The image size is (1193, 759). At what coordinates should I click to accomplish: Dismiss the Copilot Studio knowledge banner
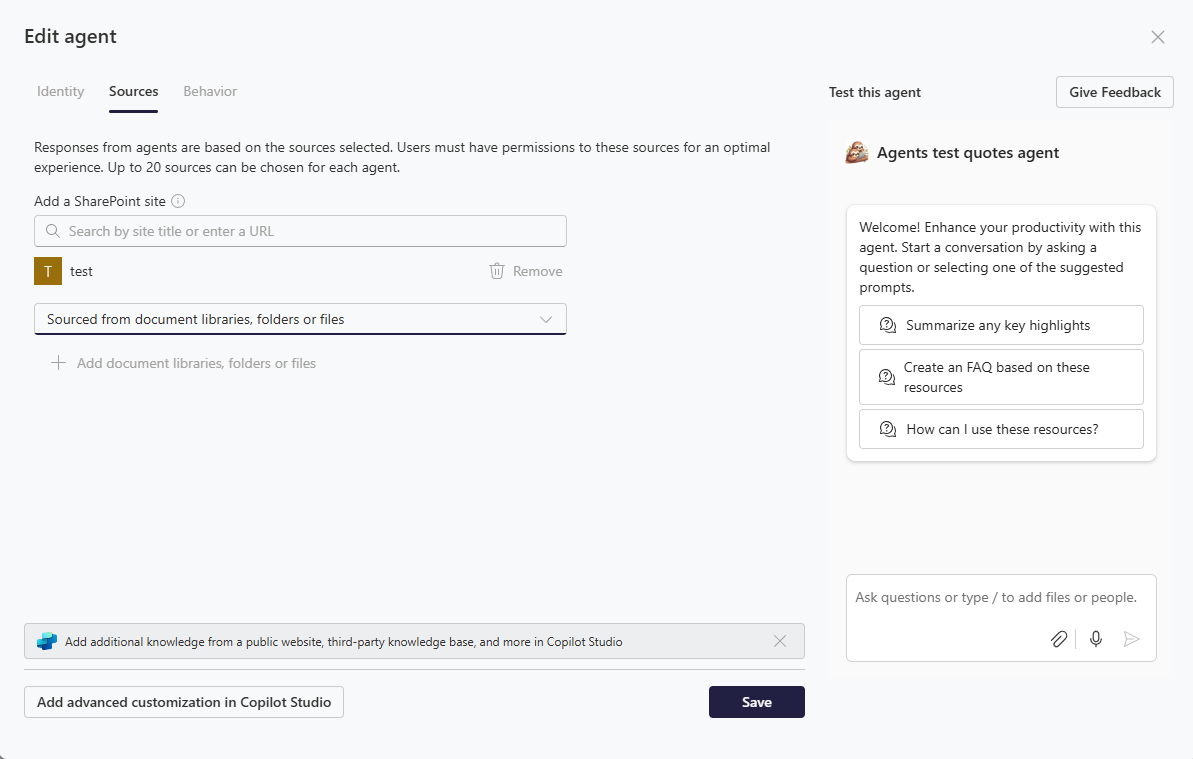[x=780, y=641]
